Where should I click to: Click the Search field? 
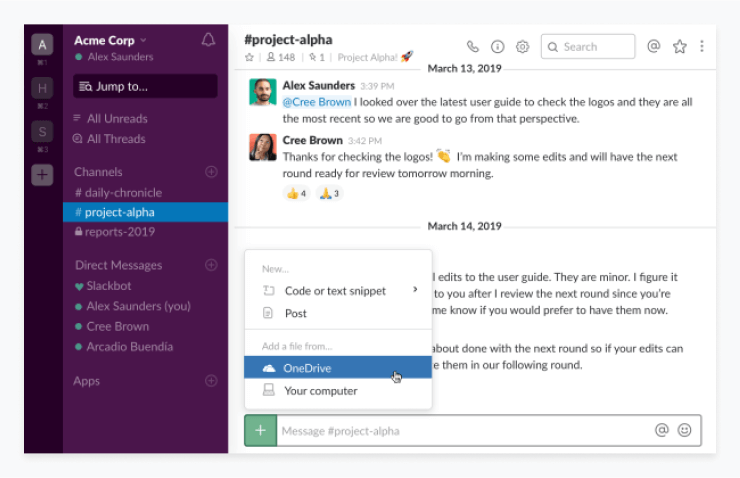point(588,47)
